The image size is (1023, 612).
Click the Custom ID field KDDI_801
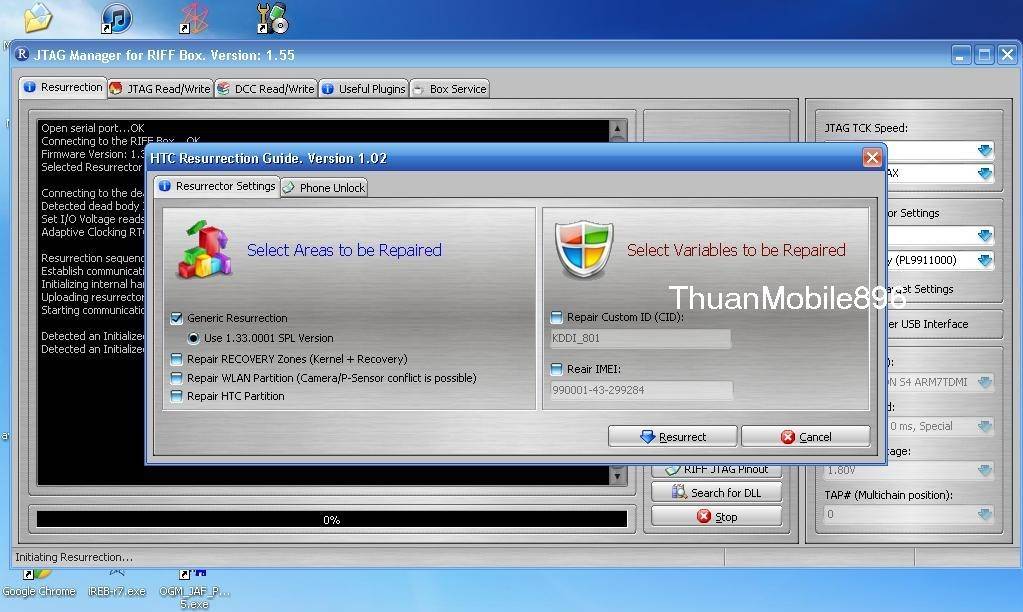(641, 339)
